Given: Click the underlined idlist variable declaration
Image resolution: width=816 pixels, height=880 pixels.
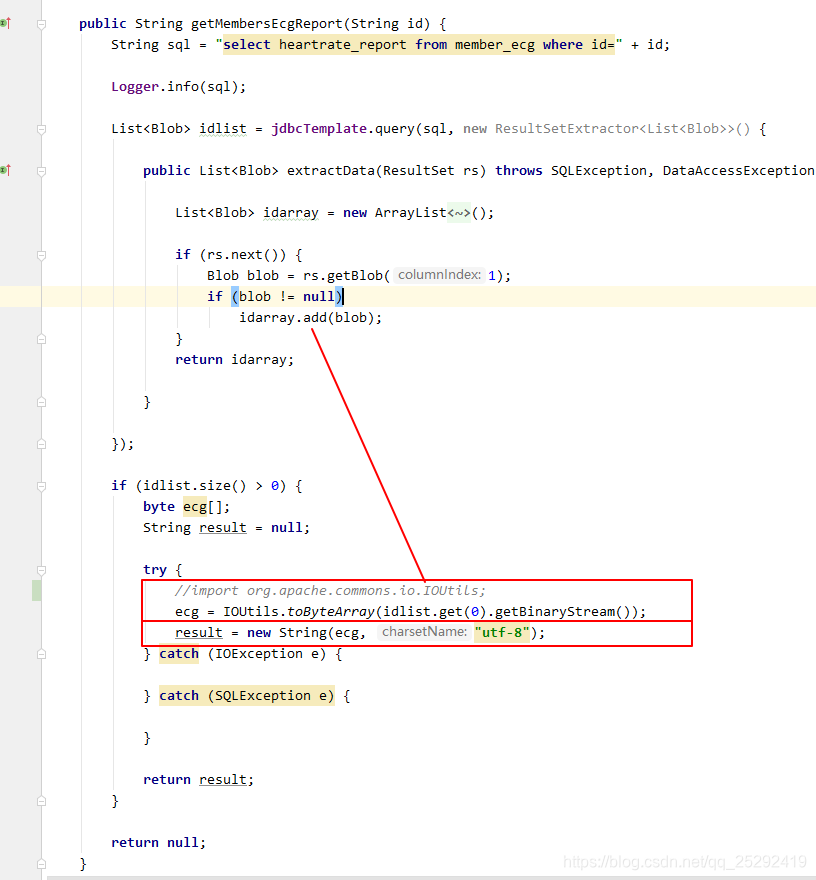Looking at the screenshot, I should tap(223, 129).
